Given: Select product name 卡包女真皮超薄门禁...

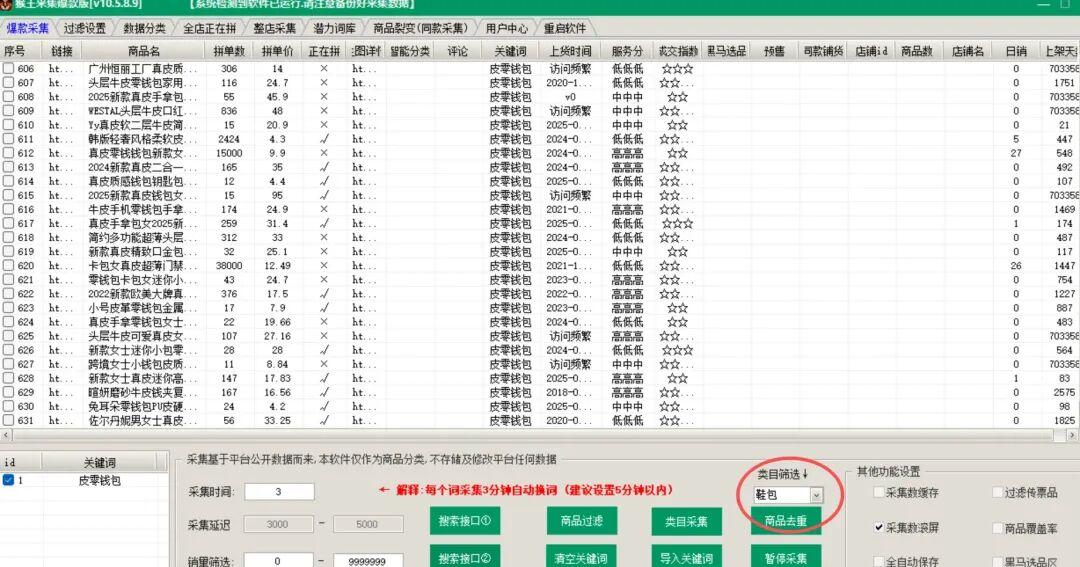Looking at the screenshot, I should [142, 266].
